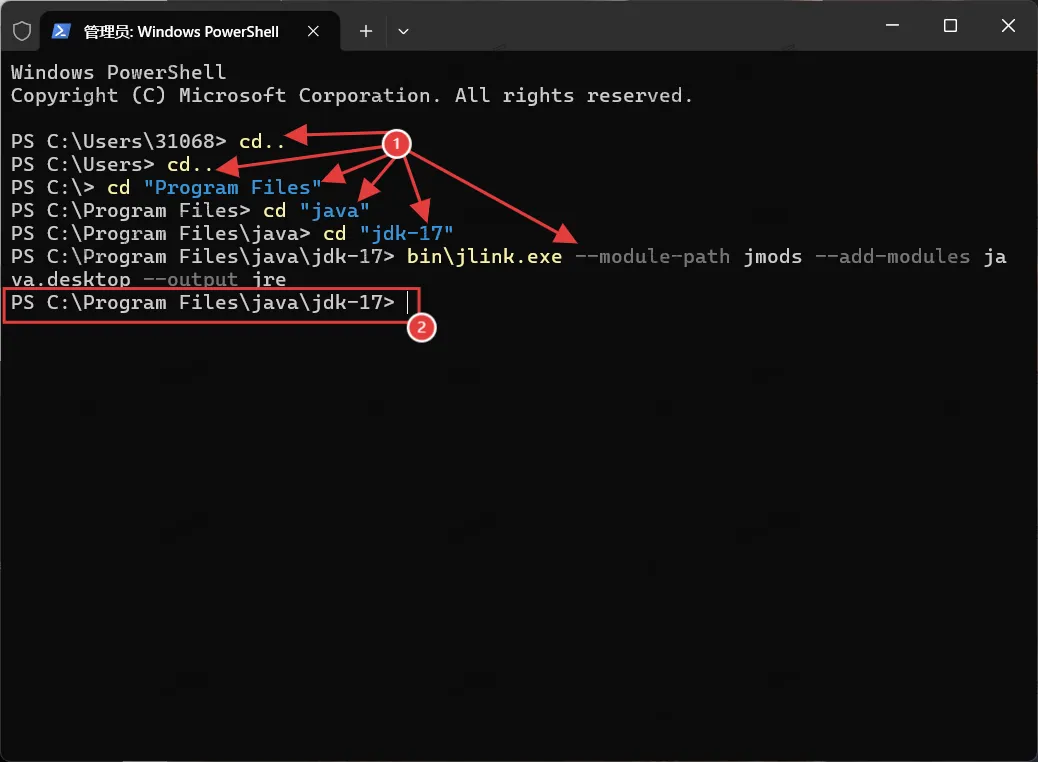1038x762 pixels.
Task: Click the --add-modules parameter
Action: click(x=892, y=256)
